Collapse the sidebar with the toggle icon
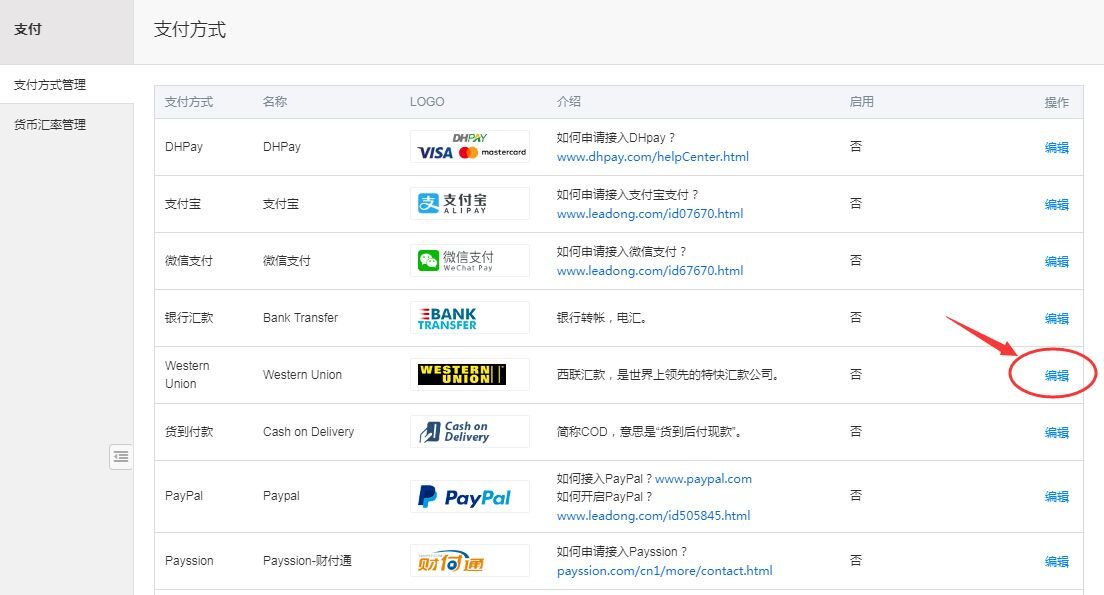The width and height of the screenshot is (1104, 595). click(x=121, y=457)
